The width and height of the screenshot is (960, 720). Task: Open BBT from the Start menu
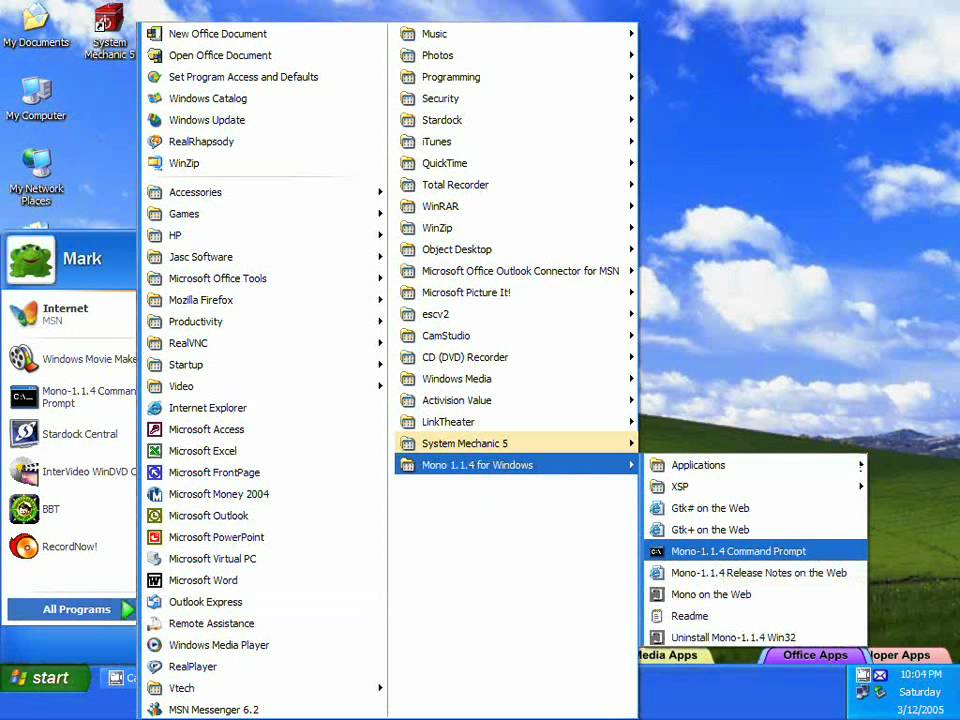(69, 509)
